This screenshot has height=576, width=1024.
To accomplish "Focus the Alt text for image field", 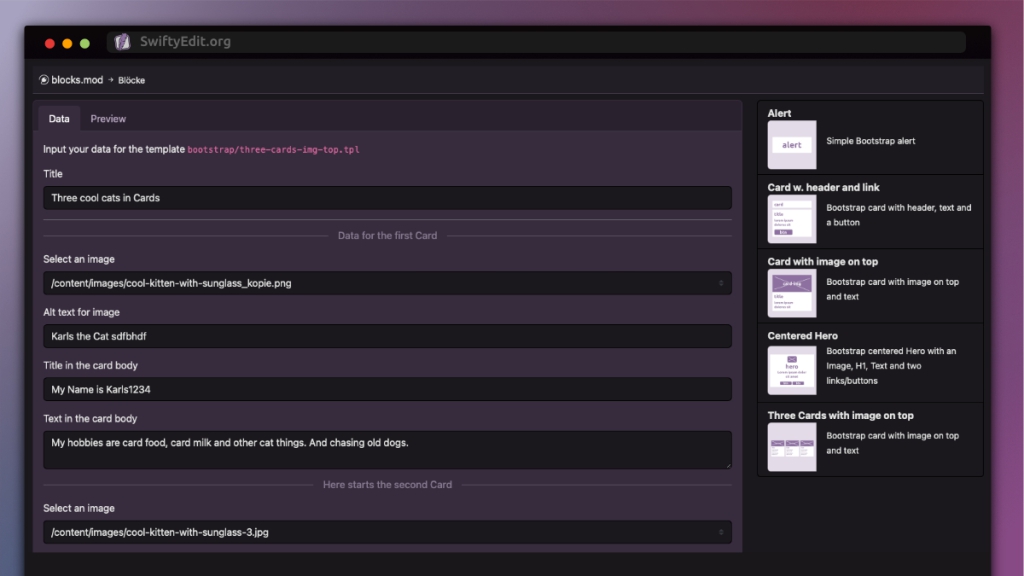I will point(387,336).
